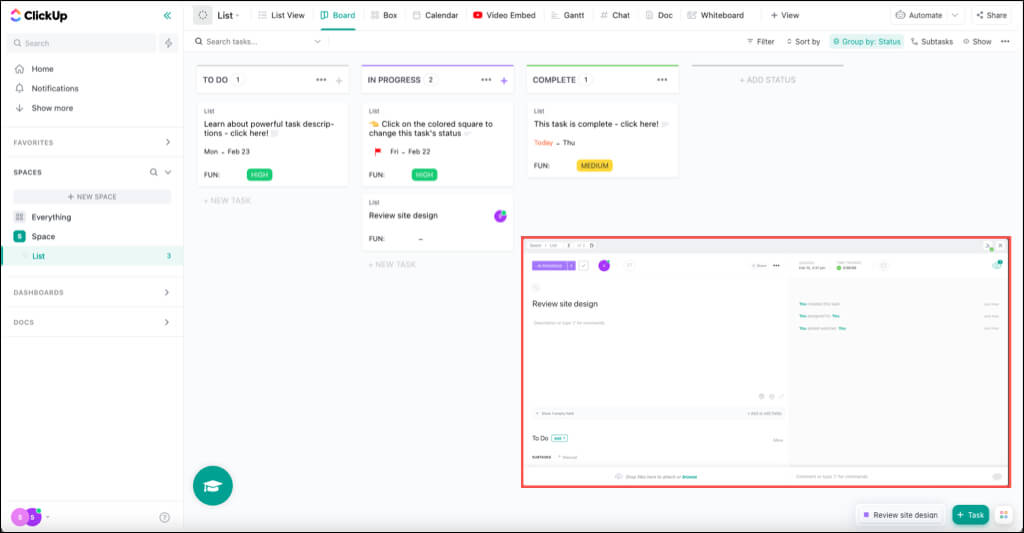The image size is (1024, 533).
Task: Click the apps grid icon beside Task button
Action: pyautogui.click(x=1003, y=514)
